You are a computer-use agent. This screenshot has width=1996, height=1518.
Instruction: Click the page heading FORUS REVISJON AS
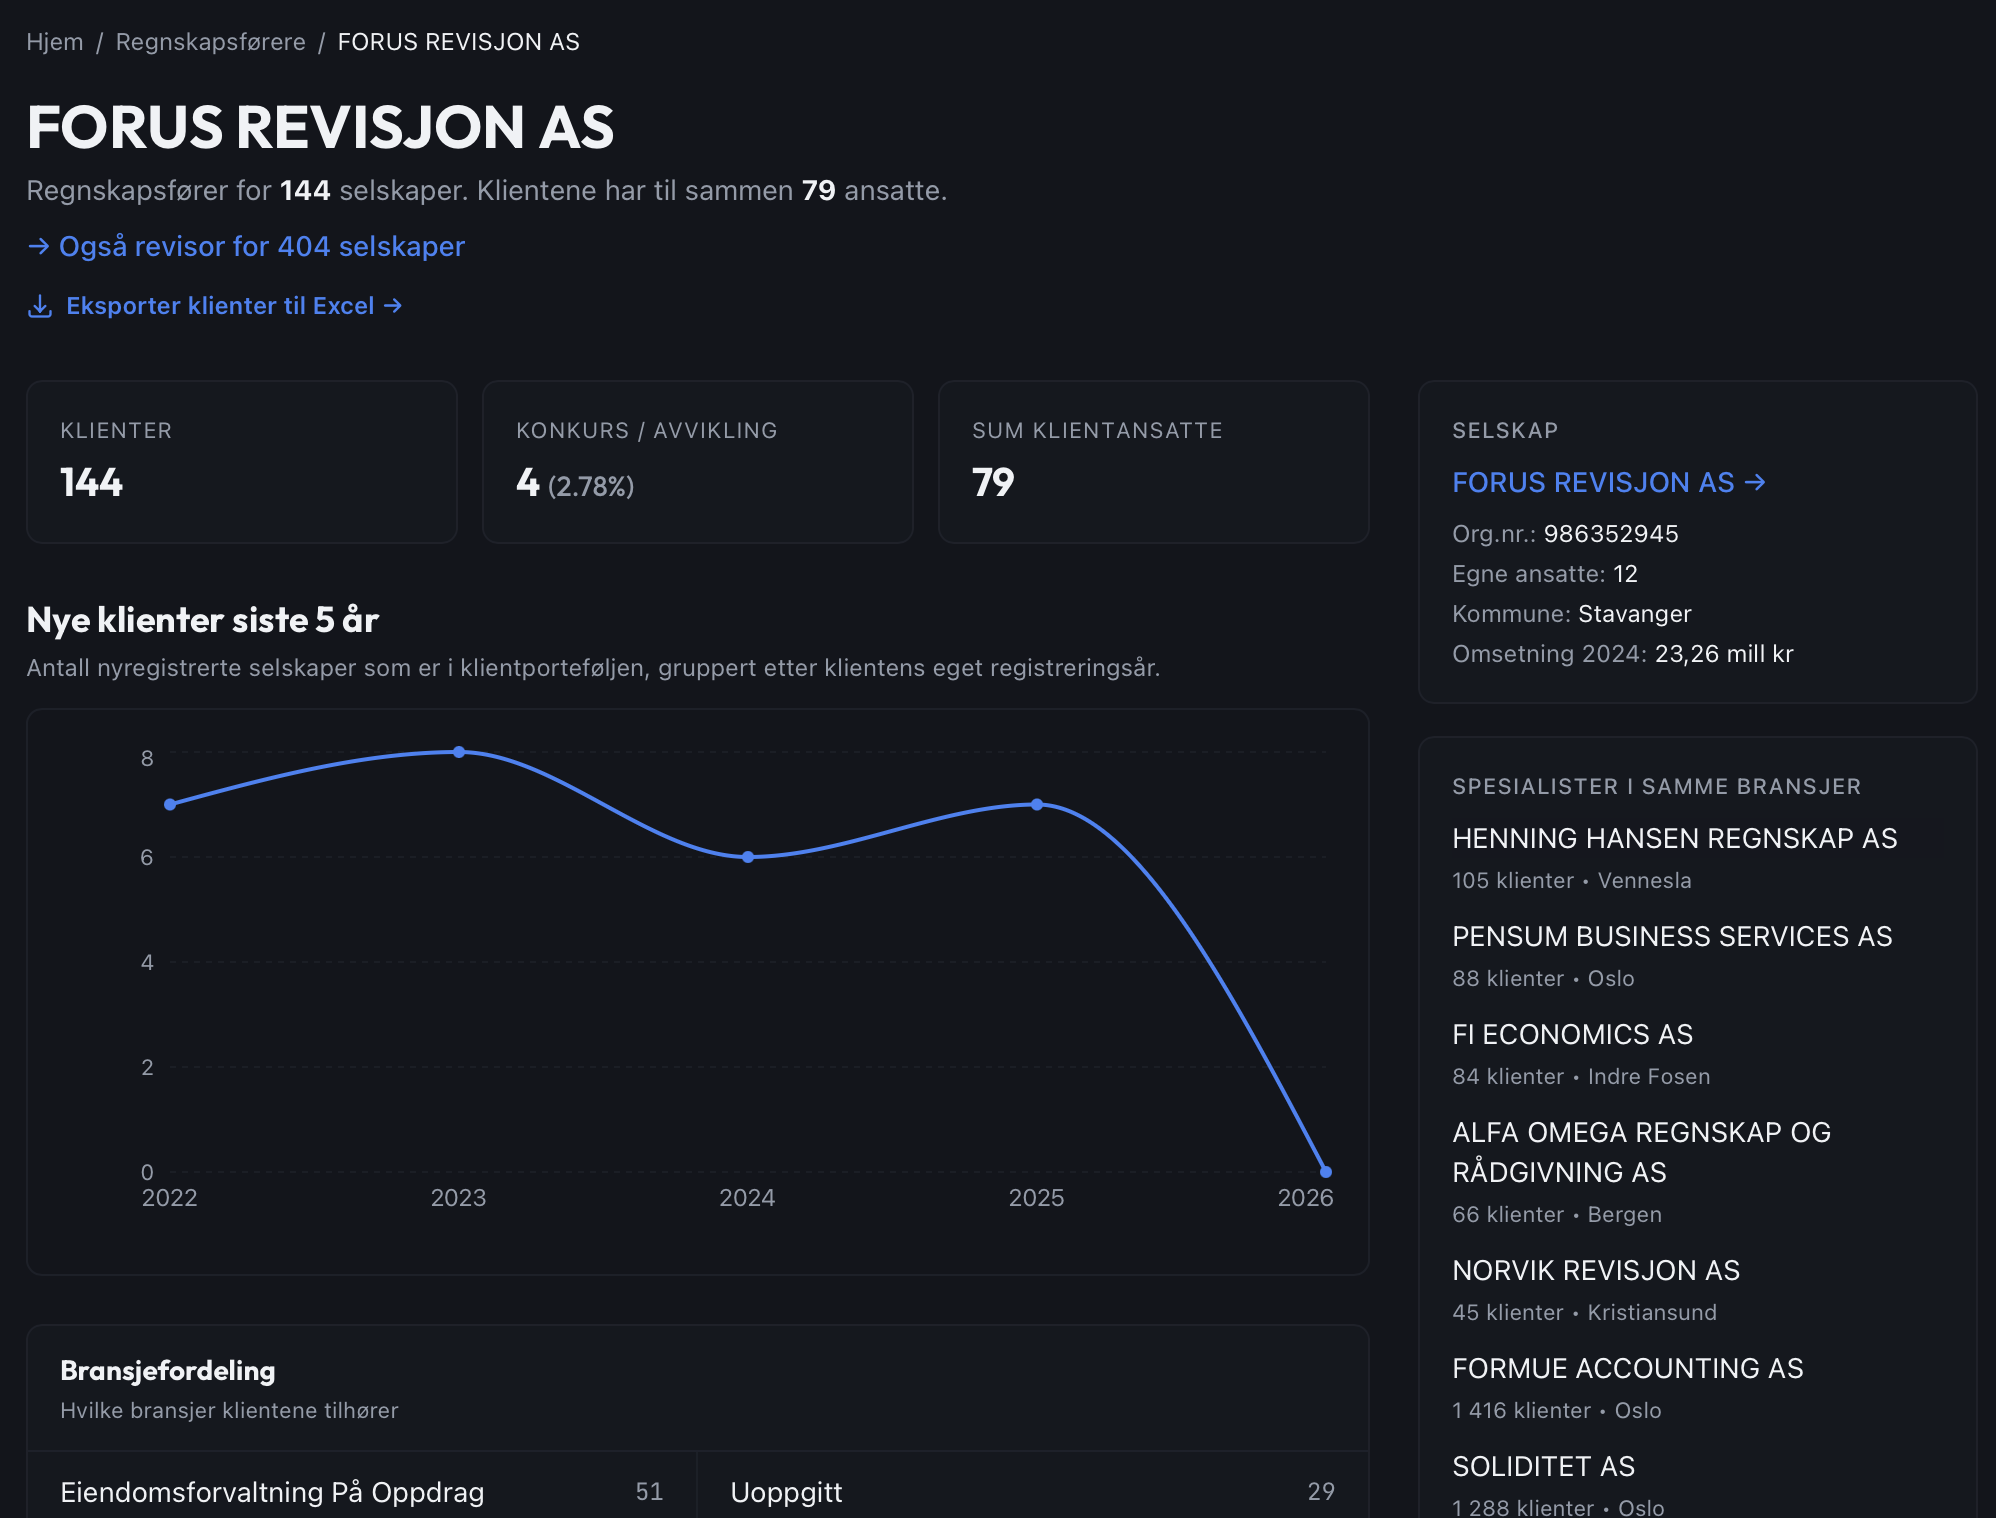click(321, 128)
